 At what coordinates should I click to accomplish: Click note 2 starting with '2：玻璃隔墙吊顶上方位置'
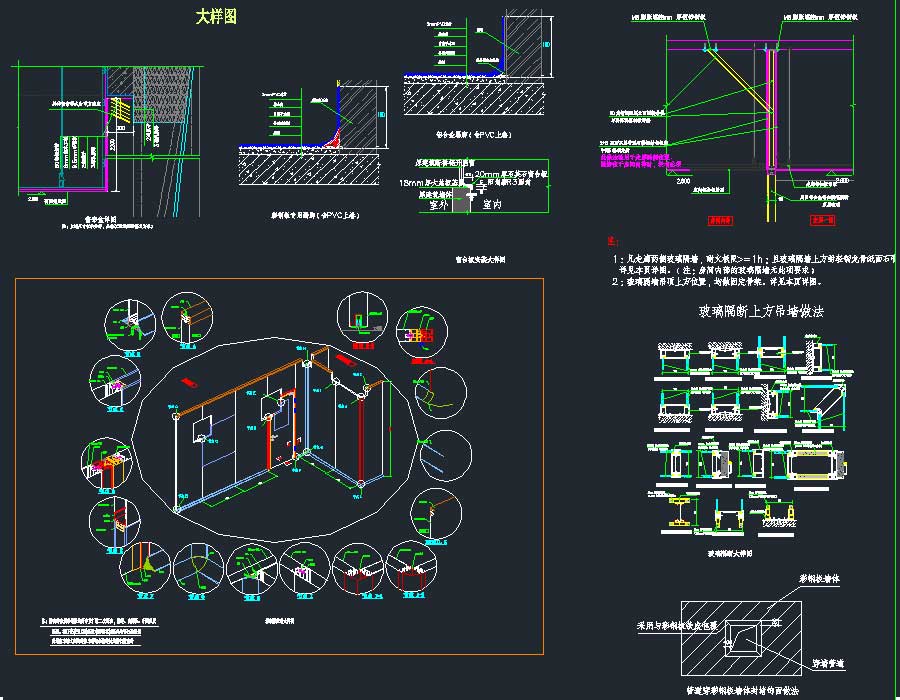click(717, 282)
